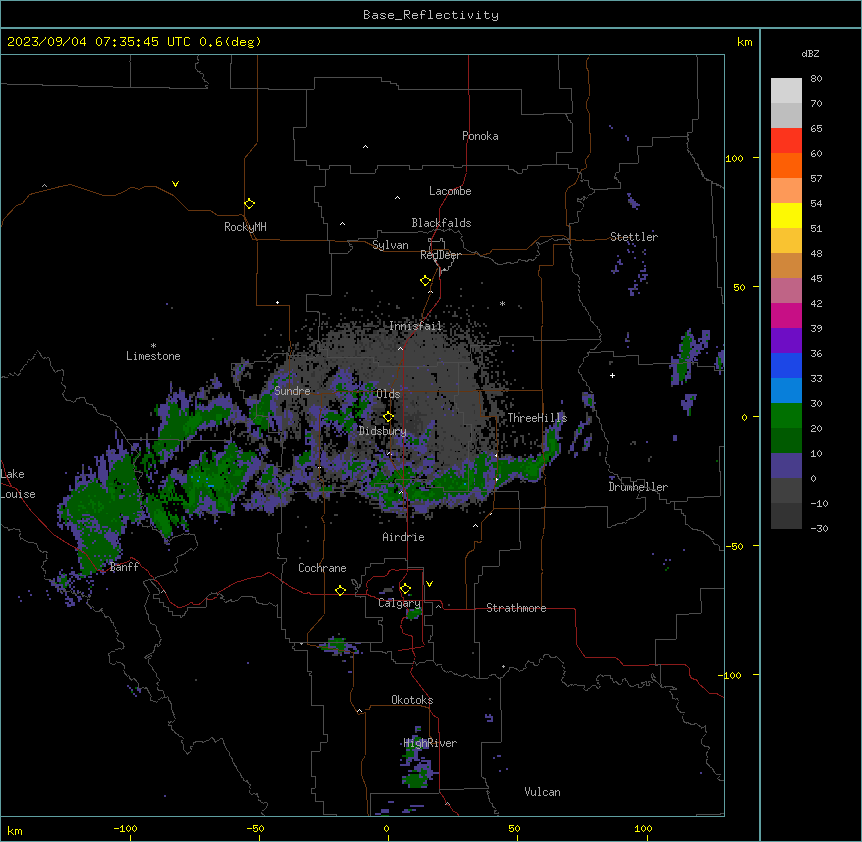Select the RedDeer label
Screen dimensions: 862x842
(x=440, y=255)
